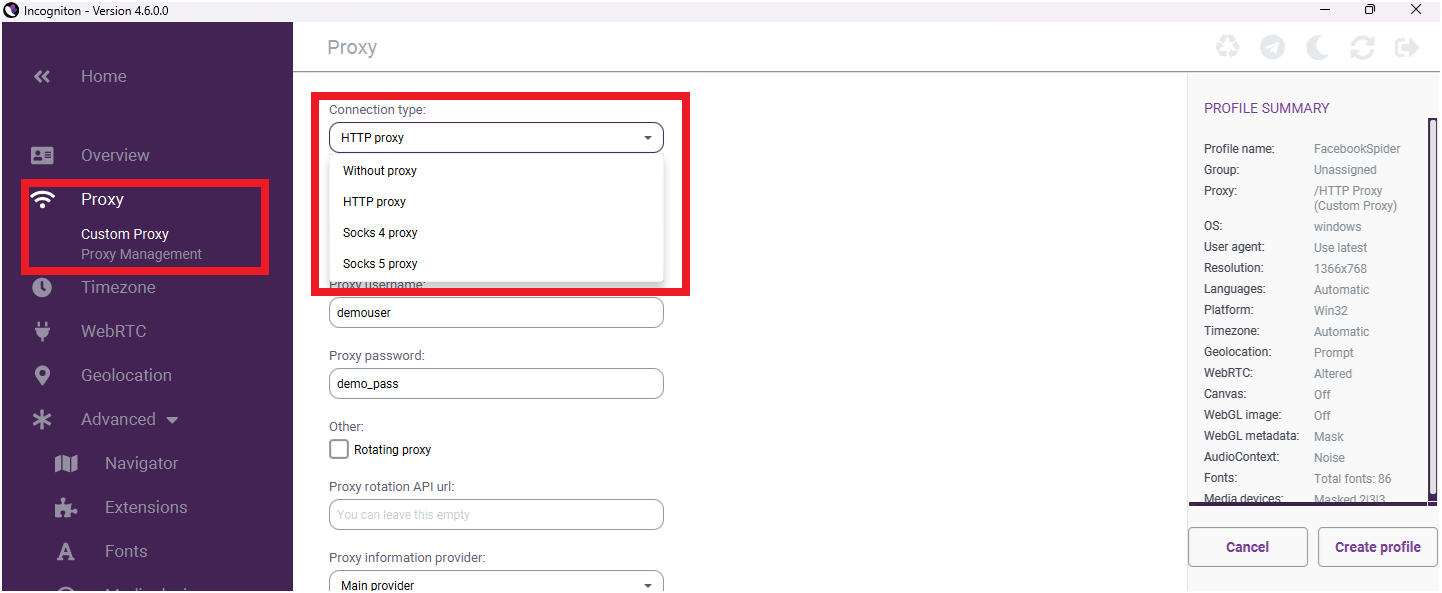Click the Extensions puzzle piece icon

(x=66, y=507)
